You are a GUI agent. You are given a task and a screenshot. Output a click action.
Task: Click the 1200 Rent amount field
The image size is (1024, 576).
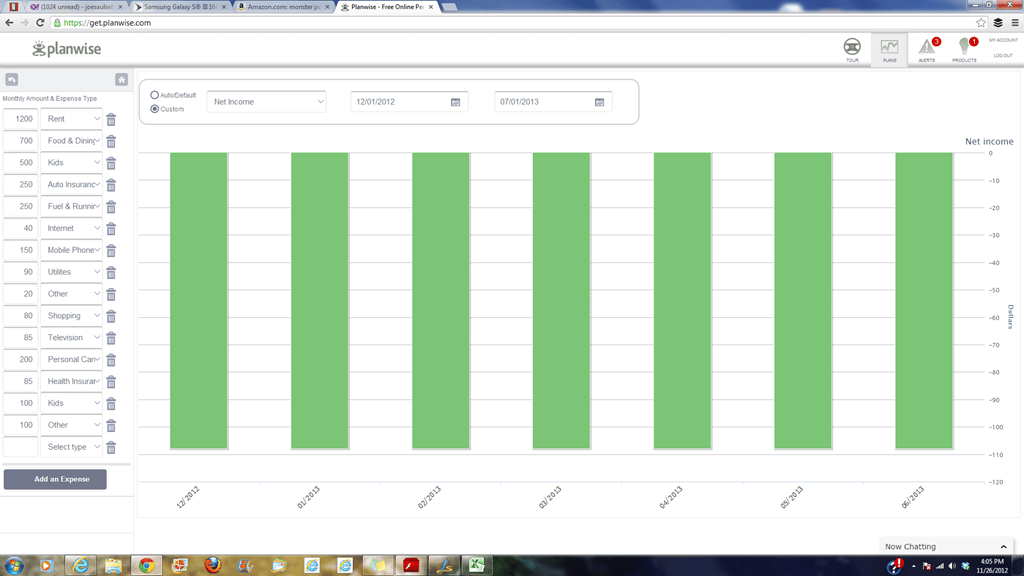tap(21, 119)
